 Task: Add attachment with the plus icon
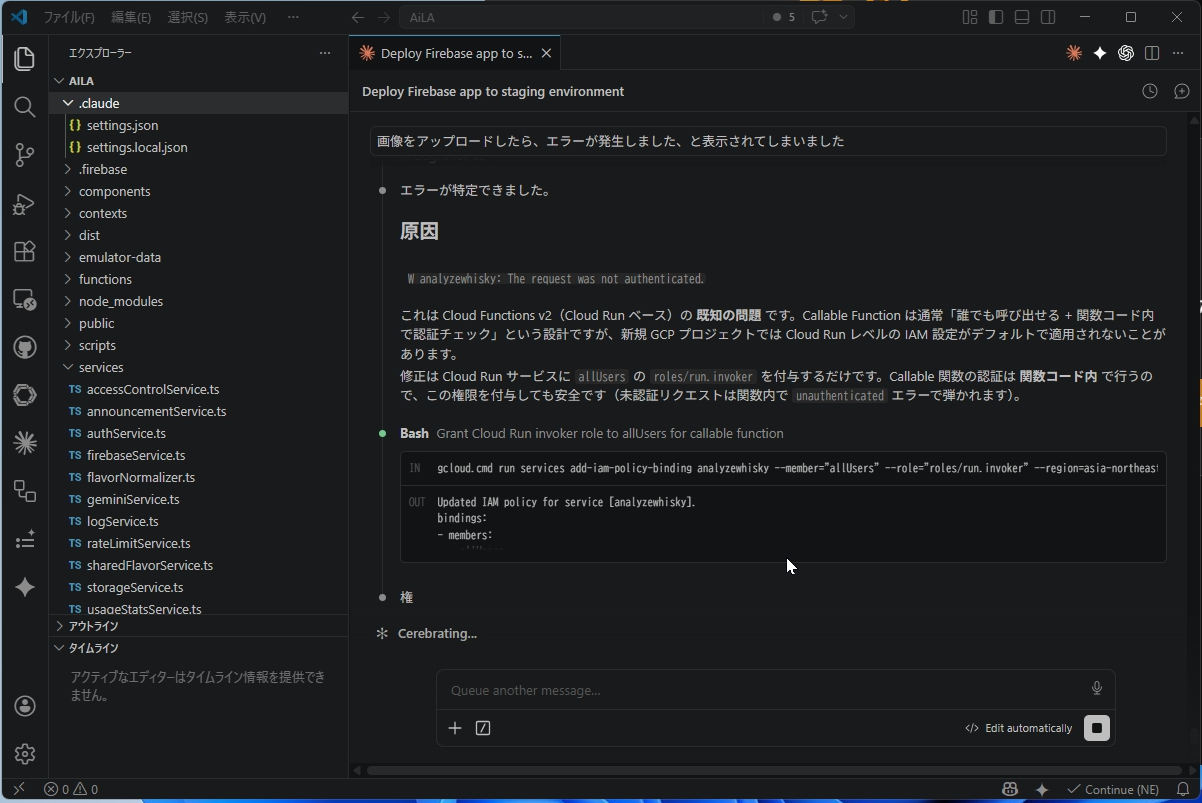[455, 728]
